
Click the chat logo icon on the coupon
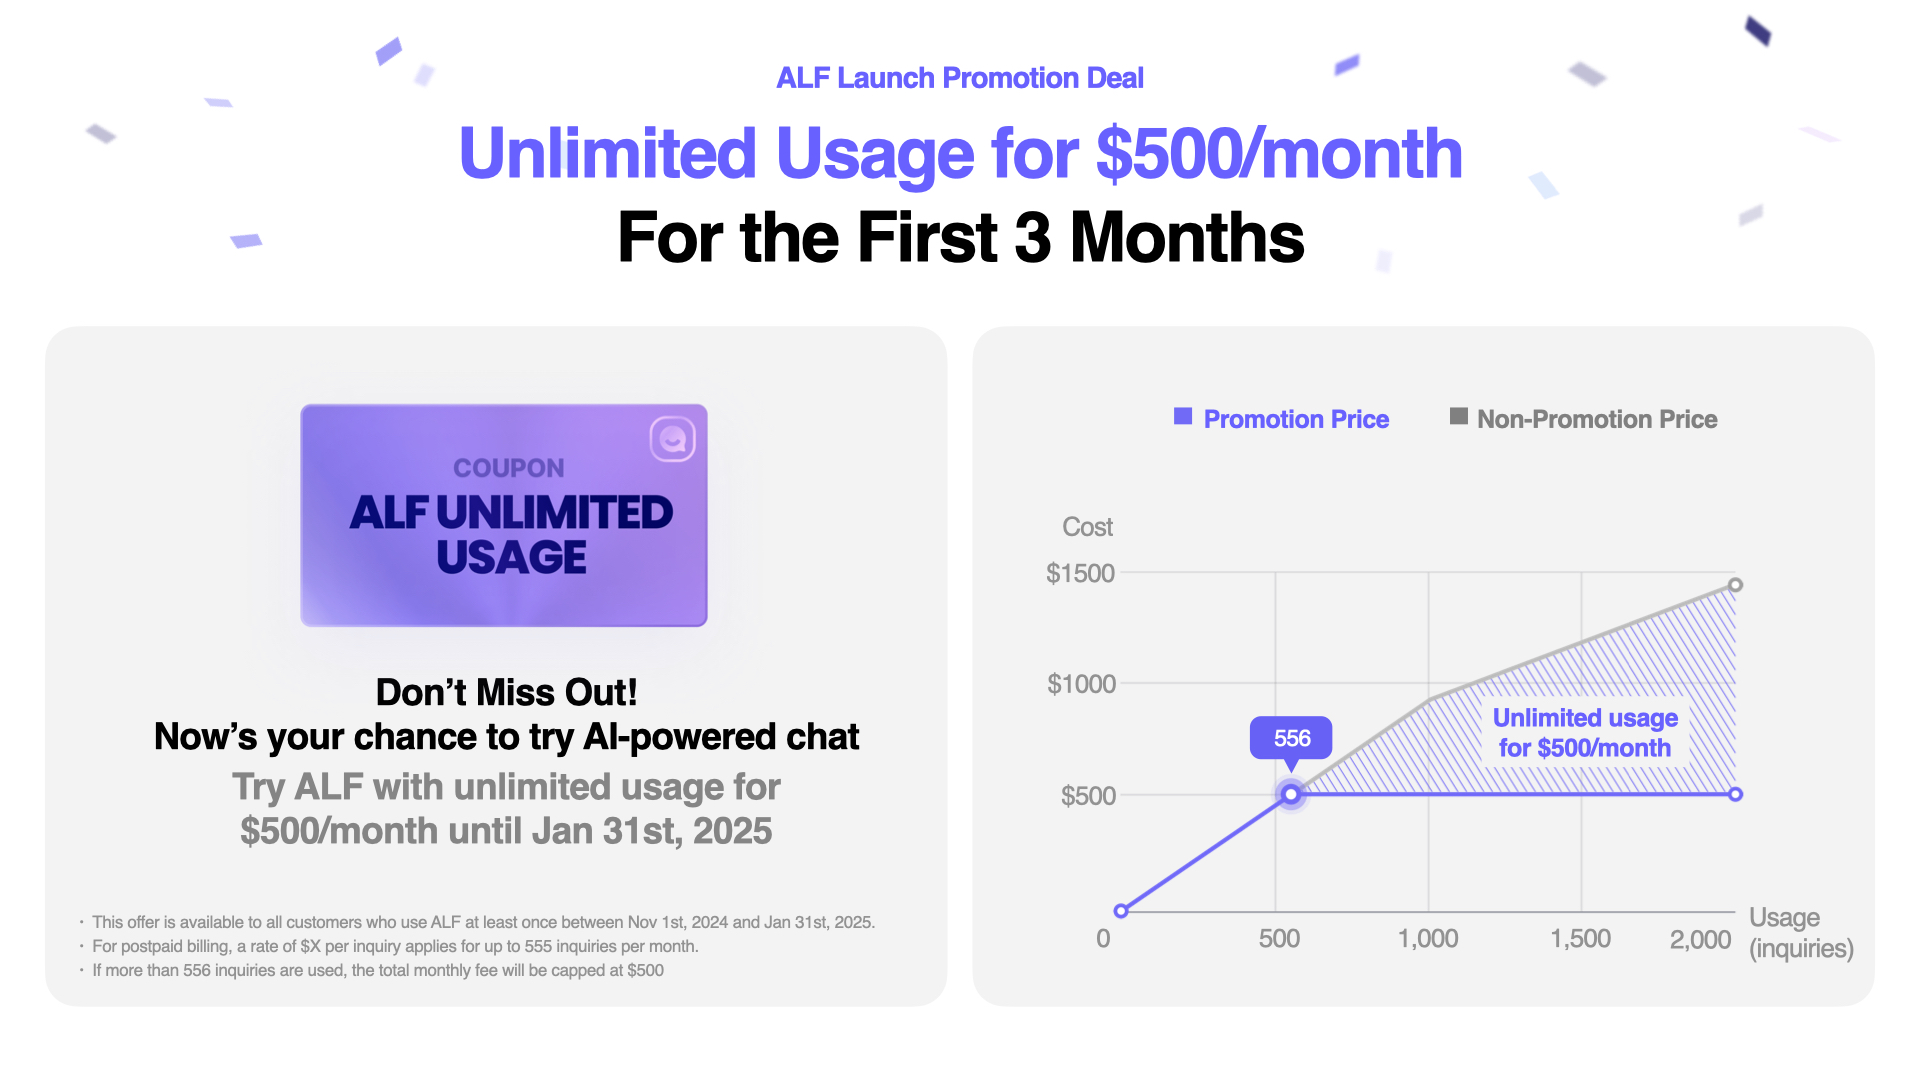tap(672, 439)
